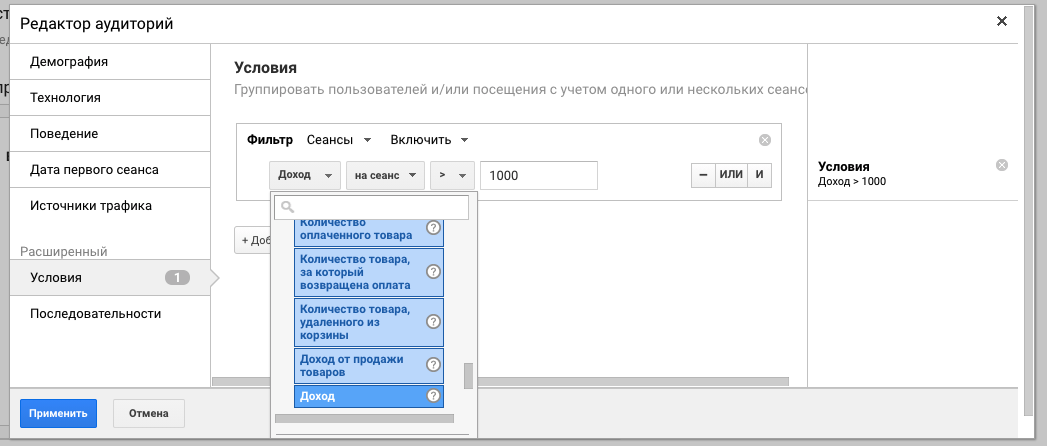Click help icon for Доход от продажи товаров

[x=433, y=365]
